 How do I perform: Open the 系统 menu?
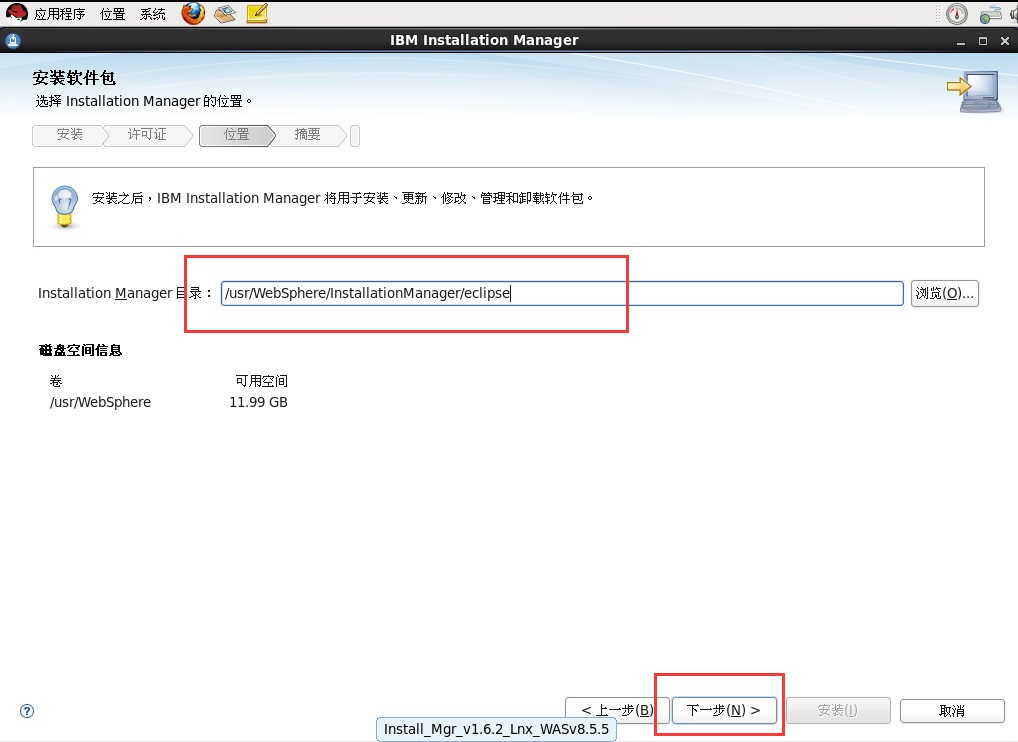[153, 14]
